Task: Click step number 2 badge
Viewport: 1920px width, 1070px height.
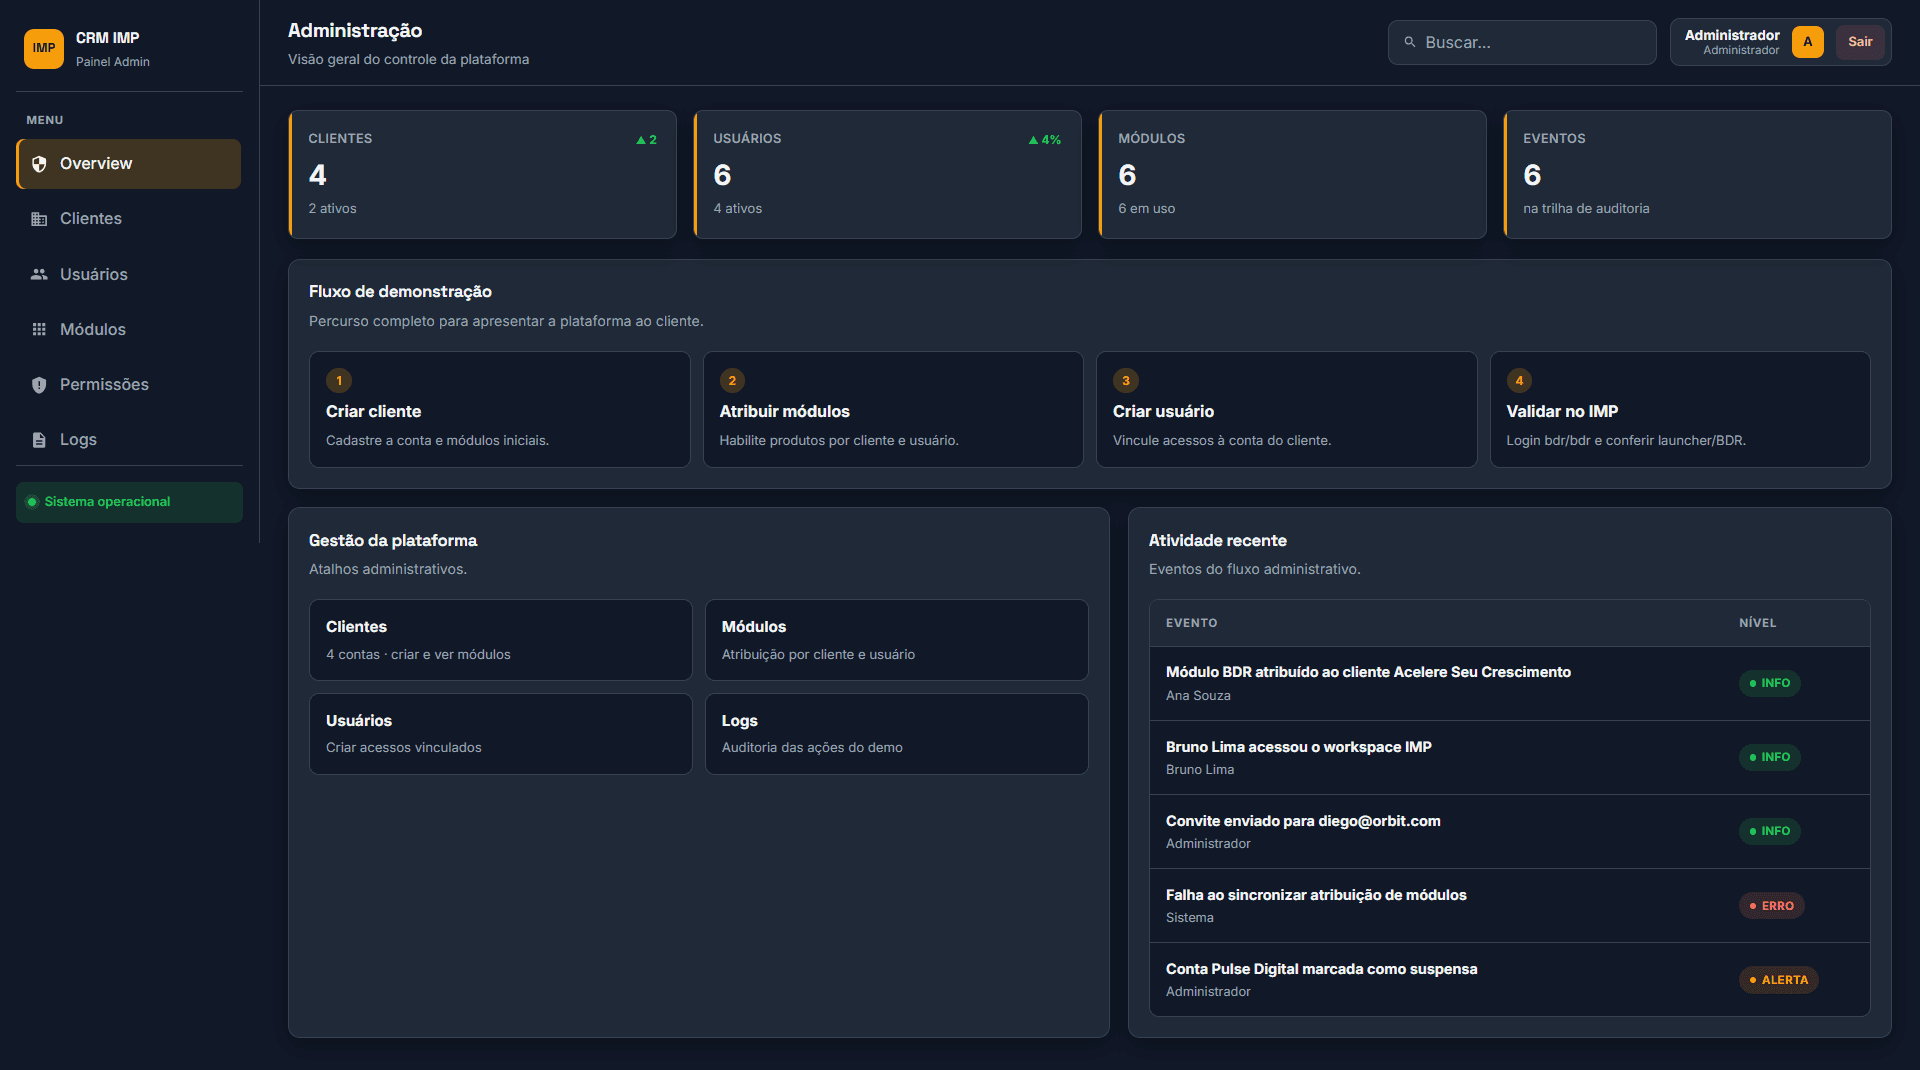Action: [732, 380]
